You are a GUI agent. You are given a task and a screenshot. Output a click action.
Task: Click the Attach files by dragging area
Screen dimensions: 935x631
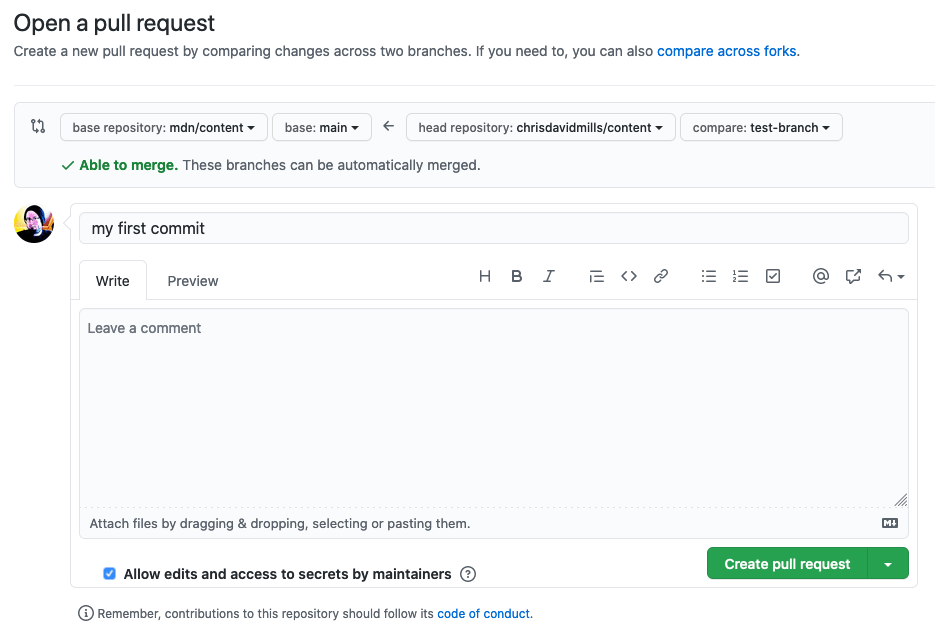coord(494,523)
